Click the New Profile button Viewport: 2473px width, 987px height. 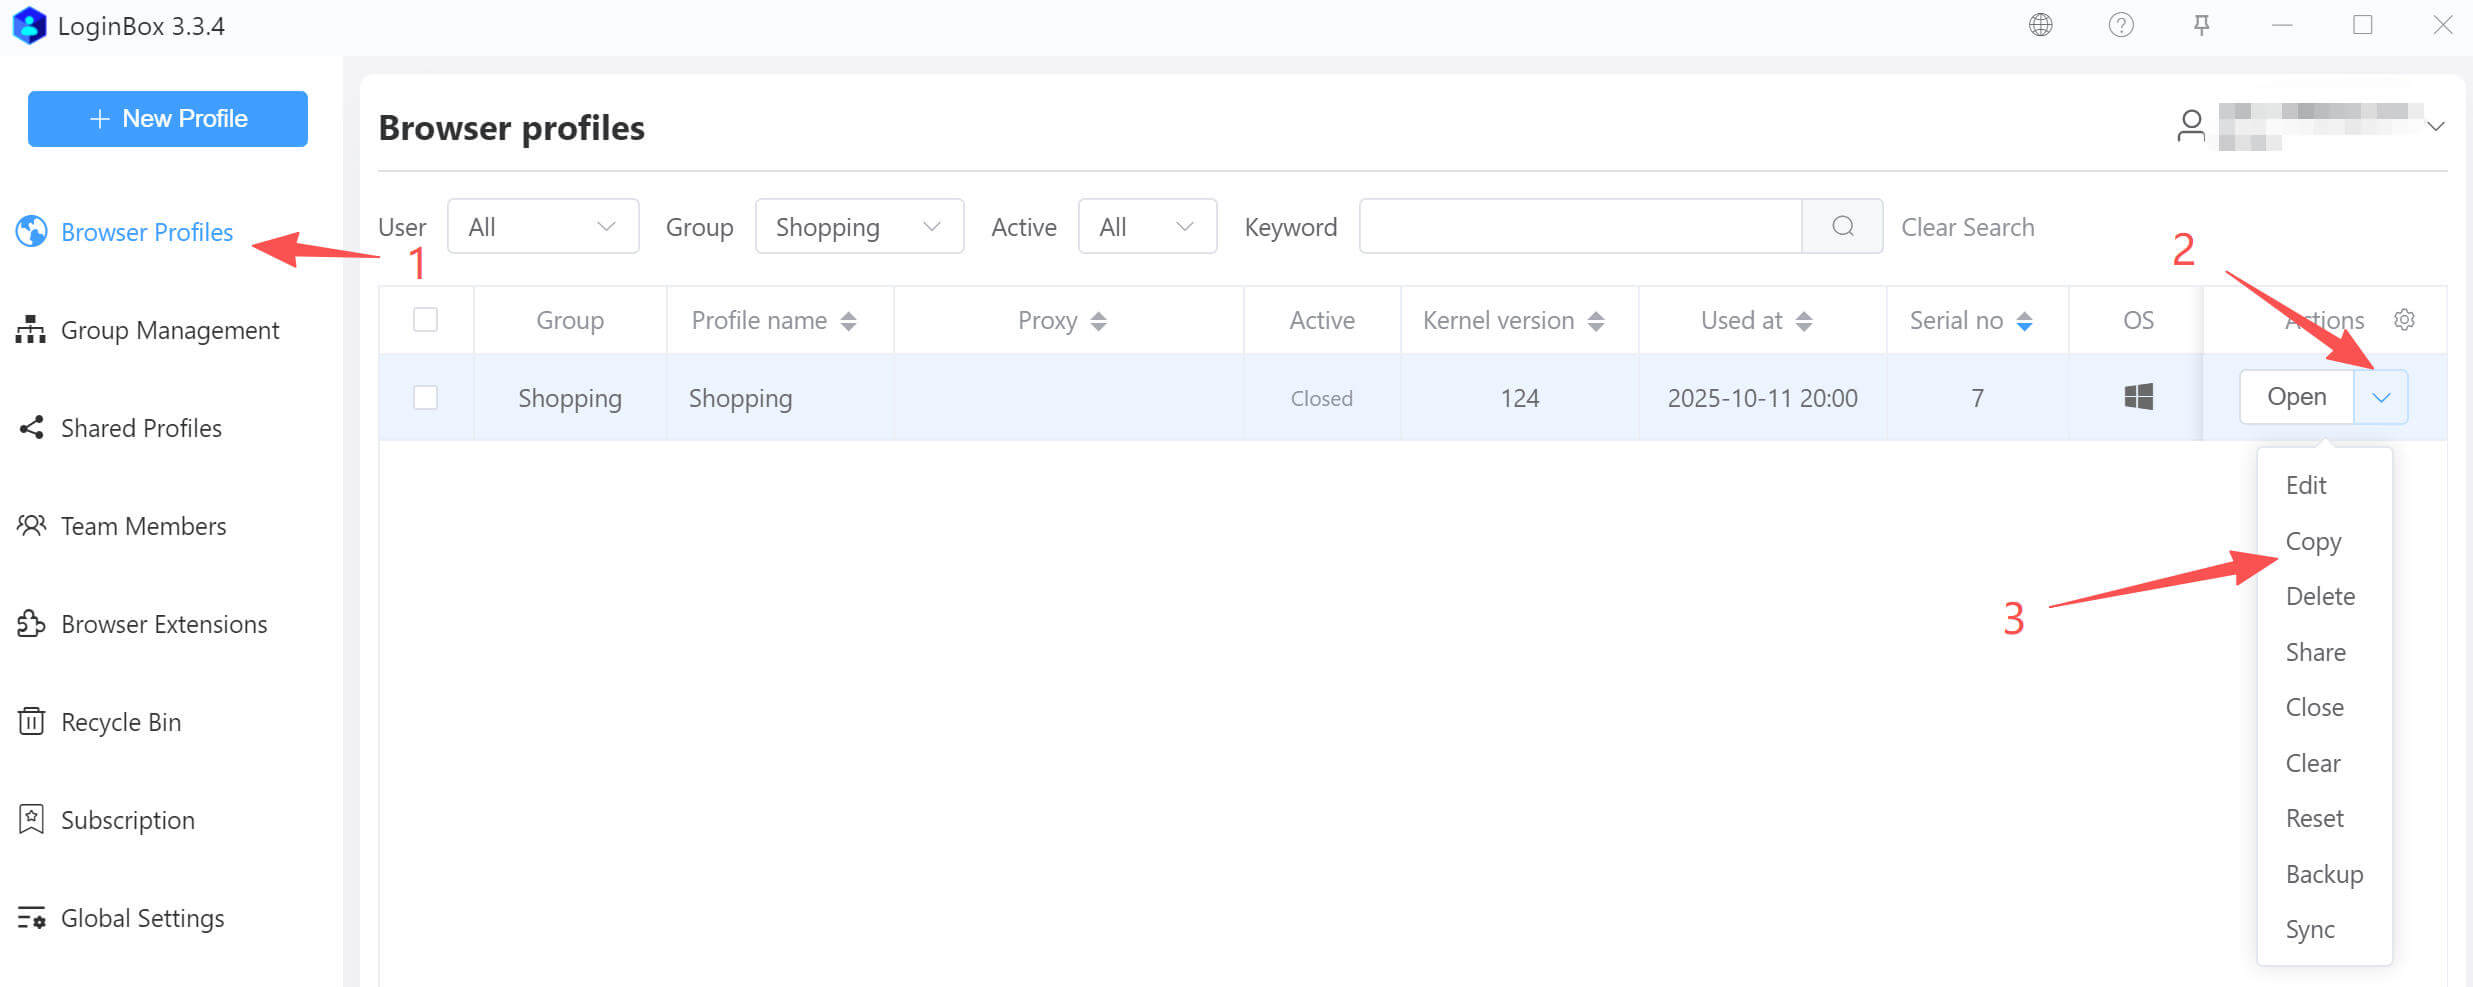click(168, 119)
